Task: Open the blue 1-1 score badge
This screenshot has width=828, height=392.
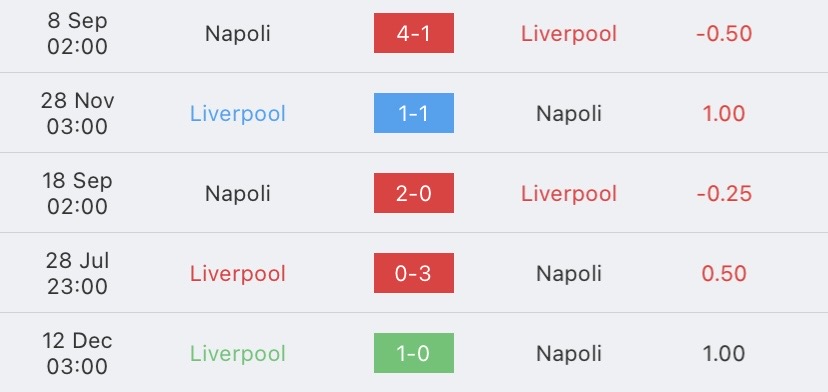Action: [x=413, y=113]
